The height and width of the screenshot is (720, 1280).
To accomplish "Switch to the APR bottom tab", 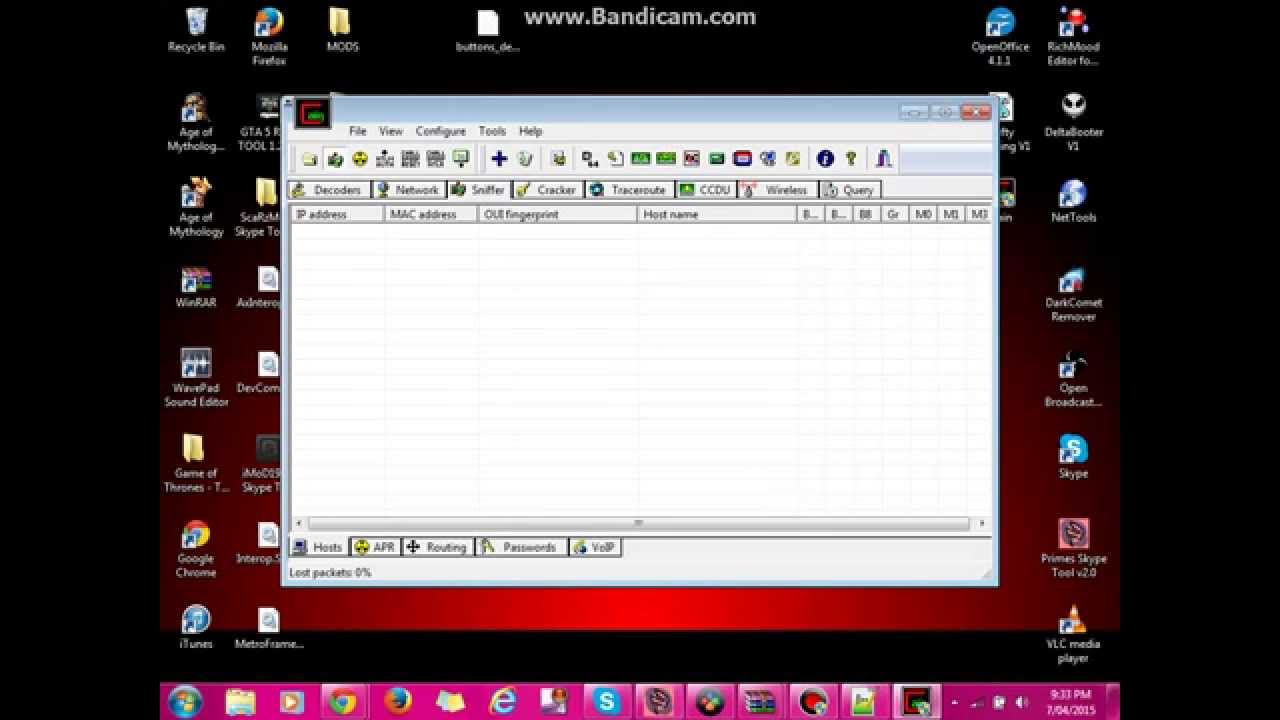I will (x=374, y=547).
